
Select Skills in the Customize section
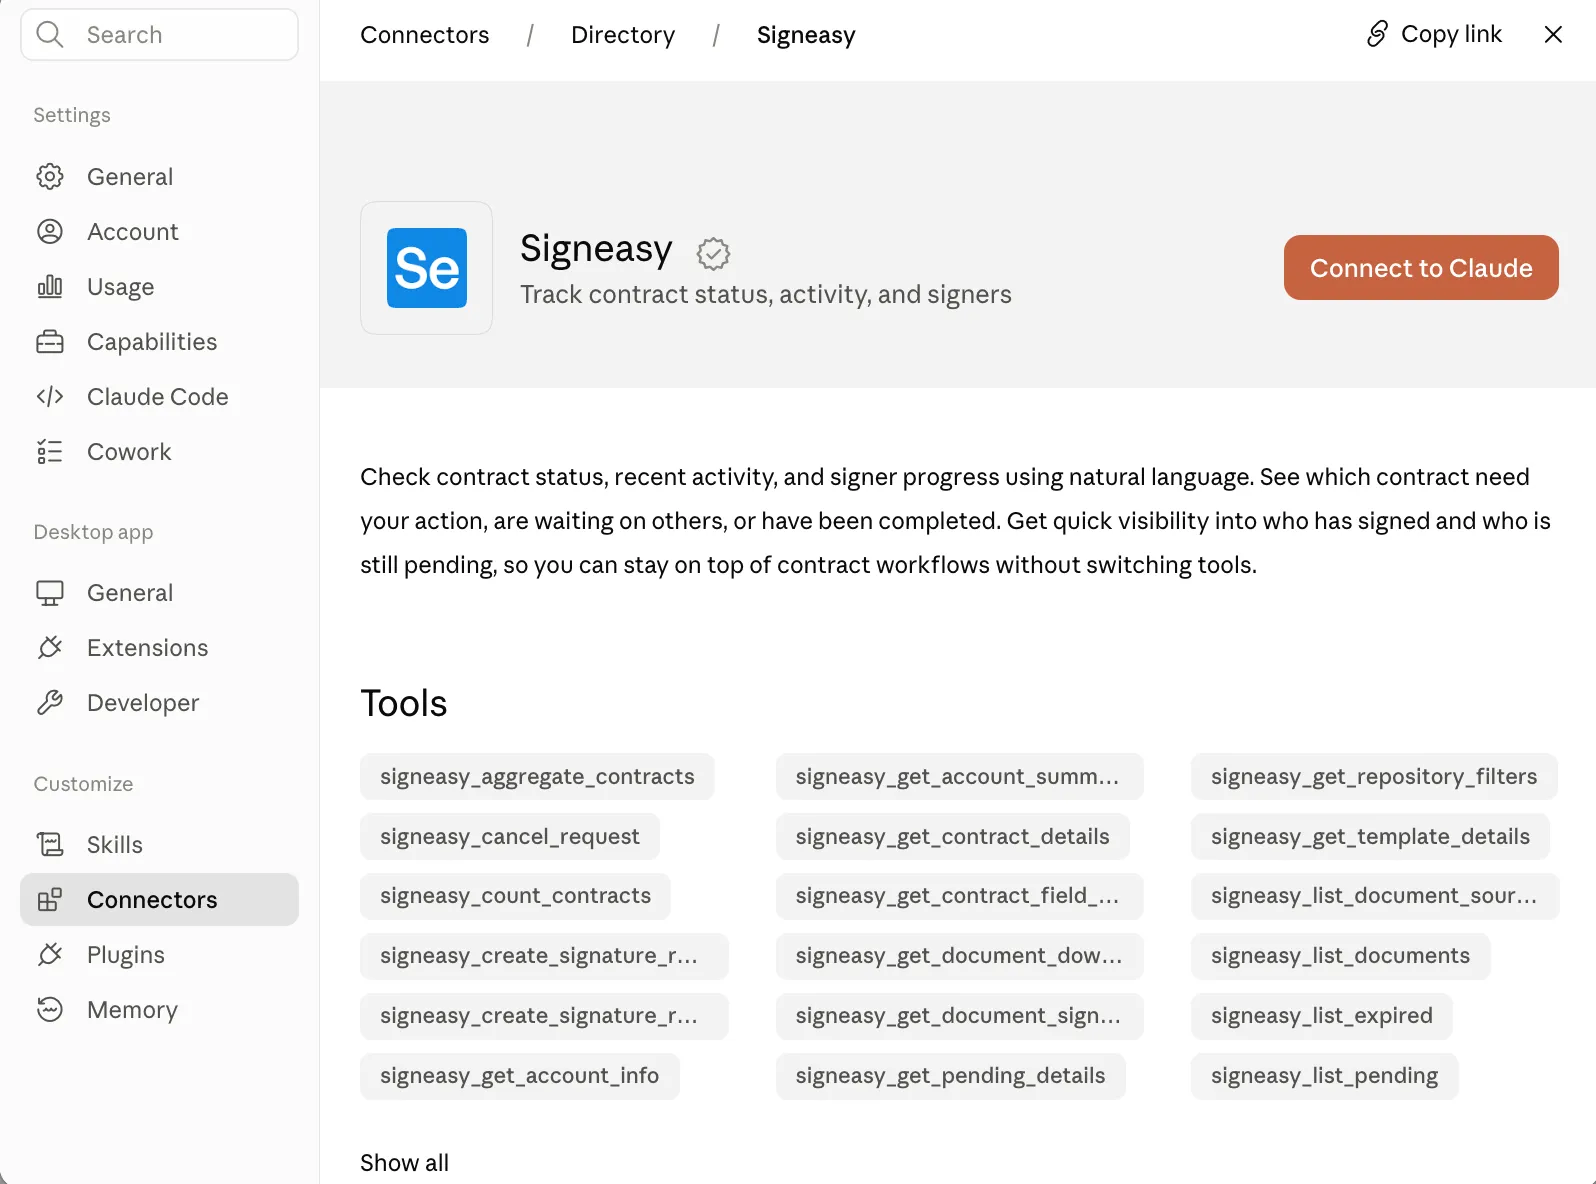pyautogui.click(x=159, y=845)
